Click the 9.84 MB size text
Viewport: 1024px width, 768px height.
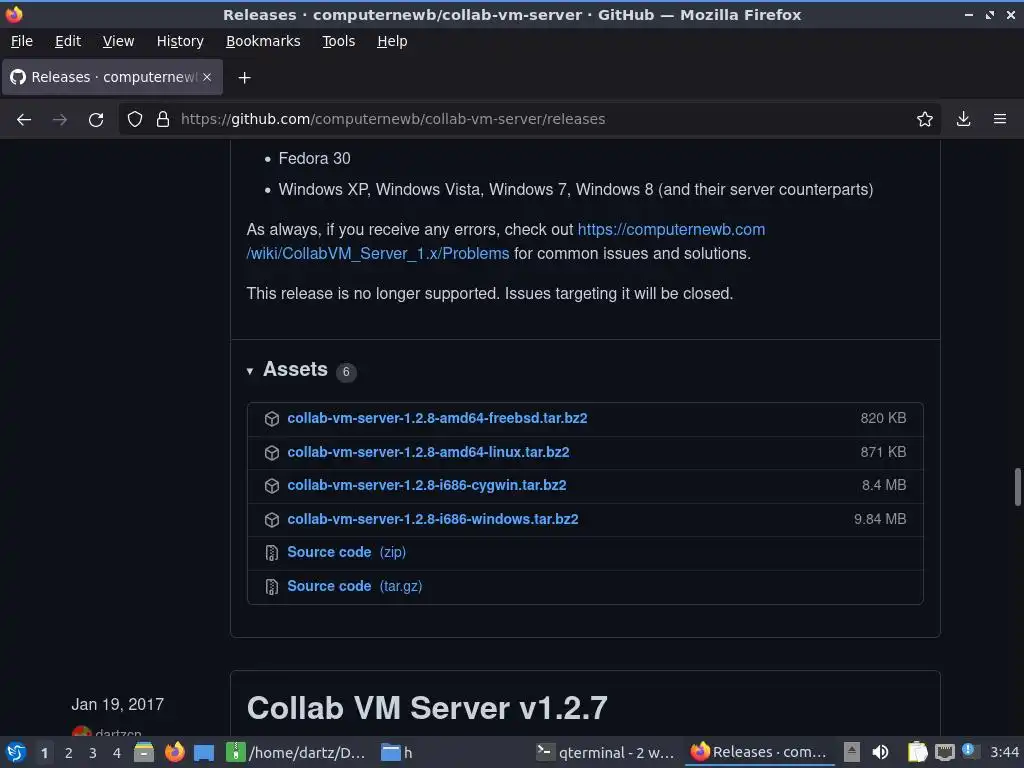coord(880,519)
